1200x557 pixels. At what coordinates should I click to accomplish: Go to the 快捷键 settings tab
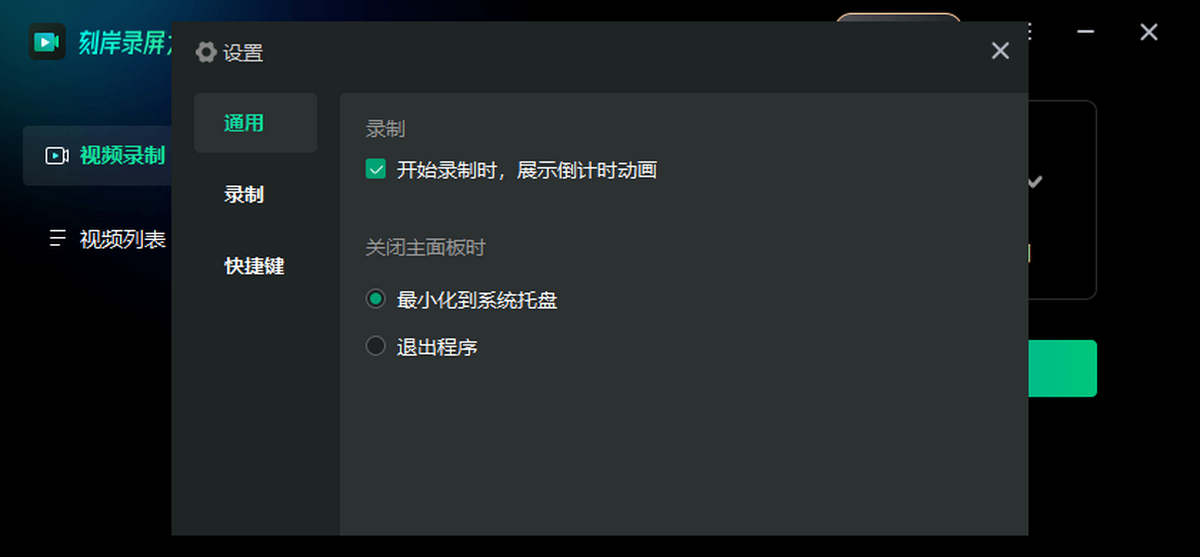[x=254, y=266]
